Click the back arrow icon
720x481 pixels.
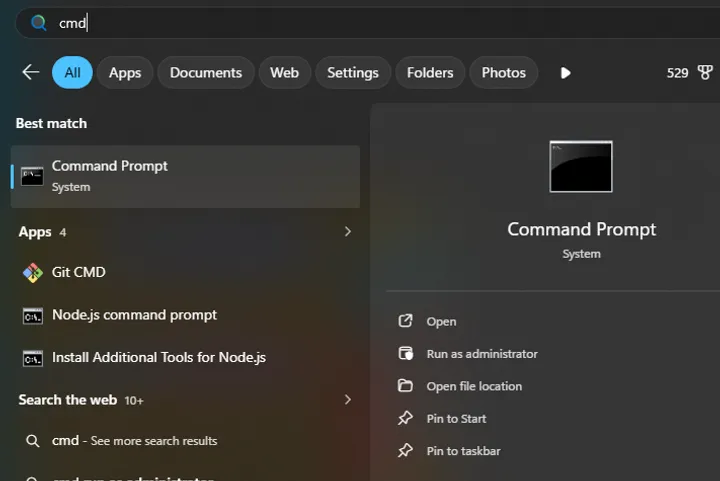(x=30, y=73)
